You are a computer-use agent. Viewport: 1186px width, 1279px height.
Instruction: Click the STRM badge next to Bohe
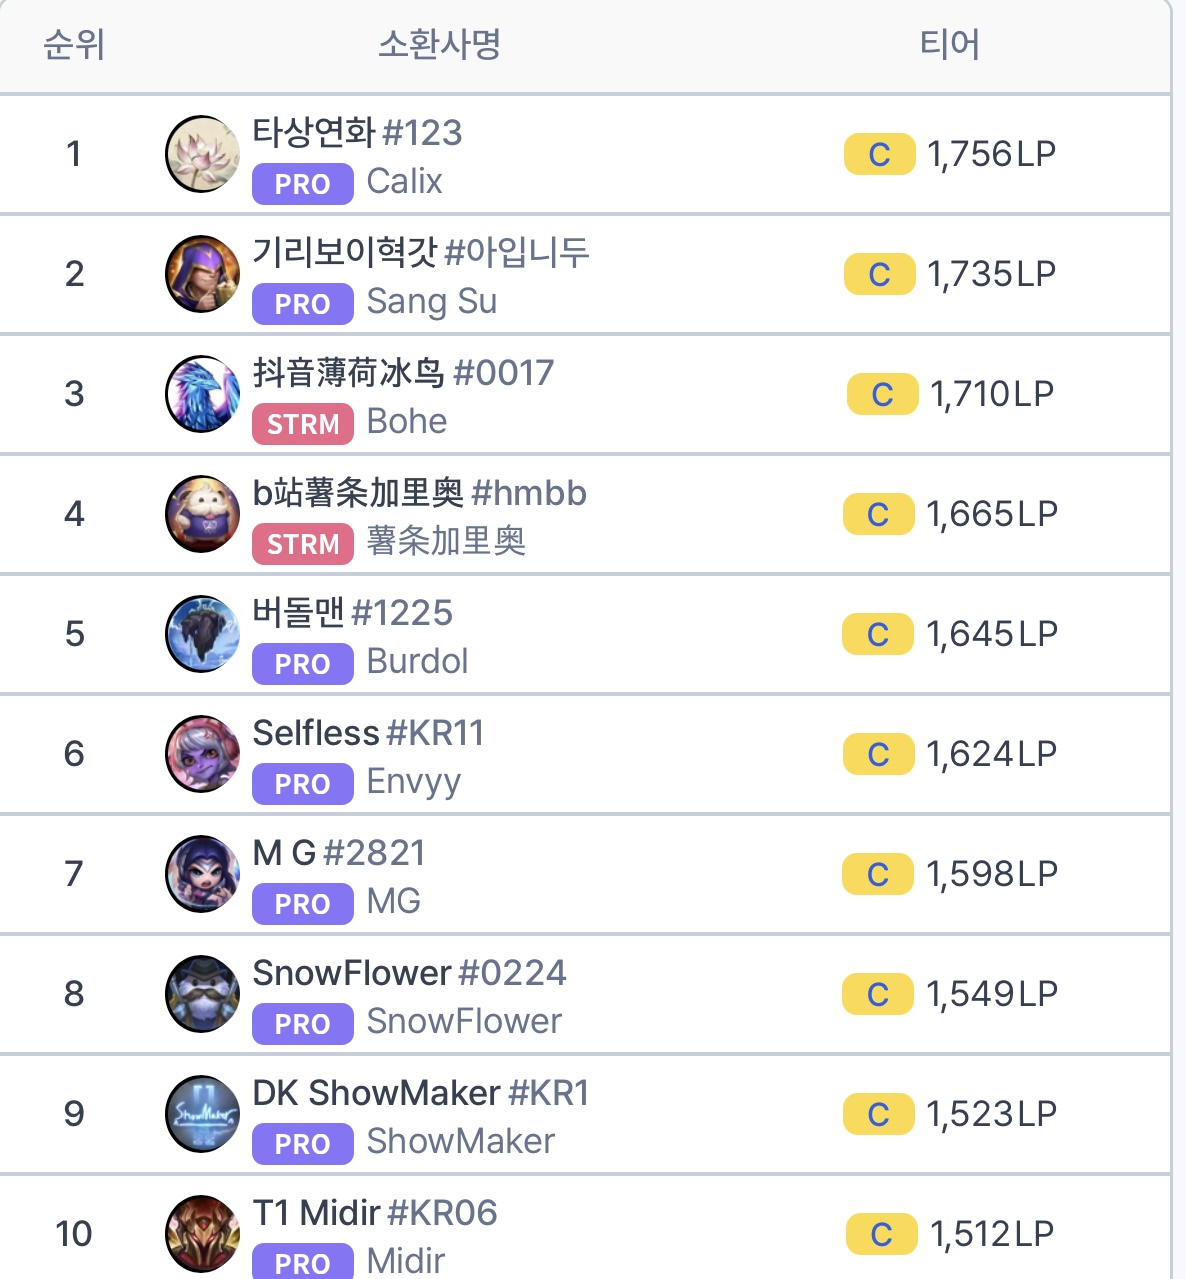coord(302,424)
